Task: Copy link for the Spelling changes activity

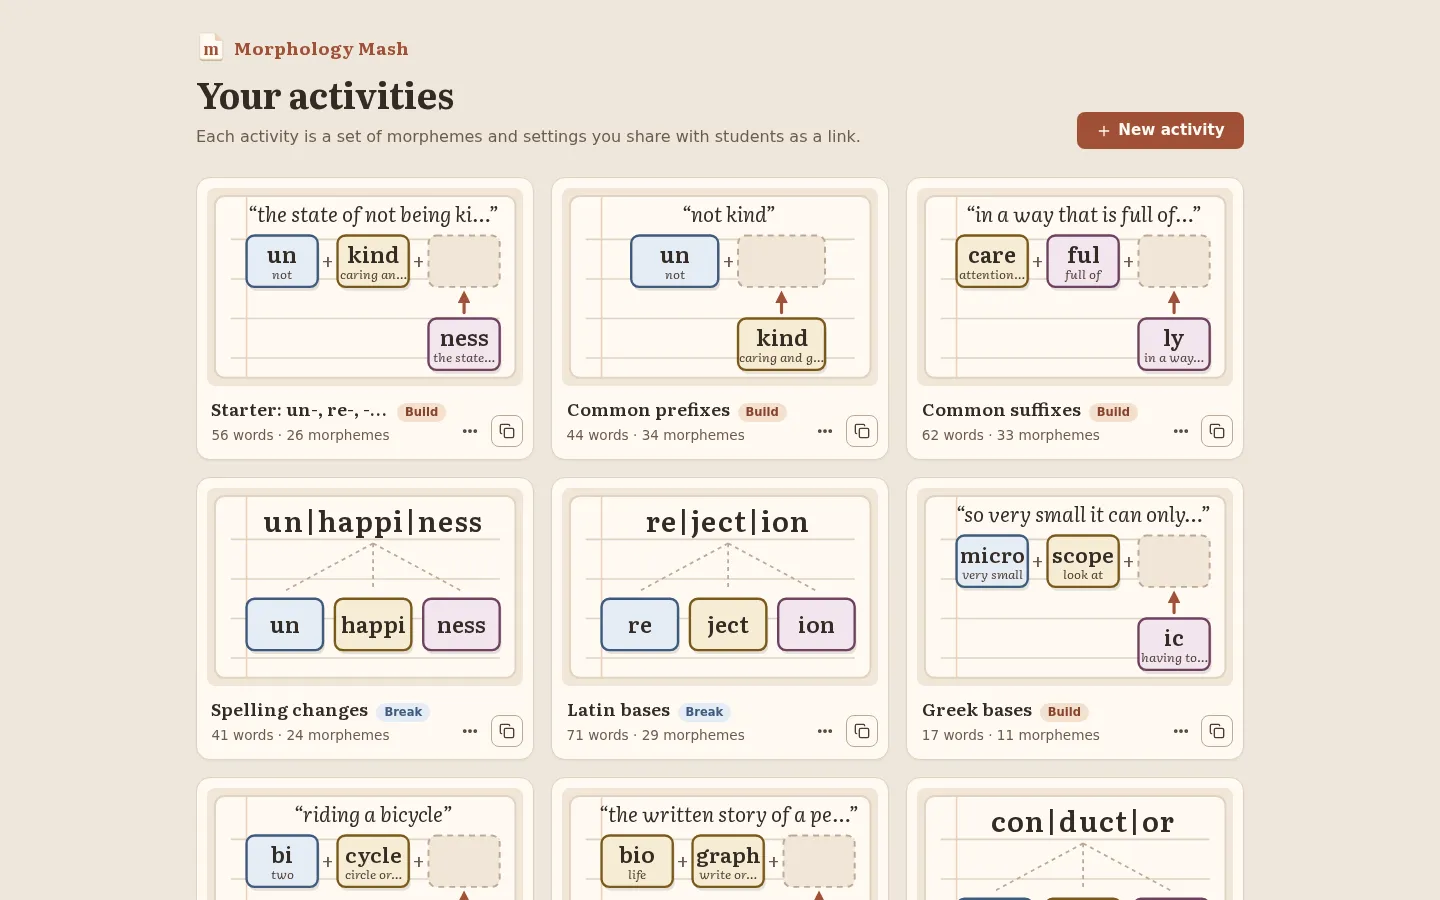Action: pyautogui.click(x=507, y=731)
